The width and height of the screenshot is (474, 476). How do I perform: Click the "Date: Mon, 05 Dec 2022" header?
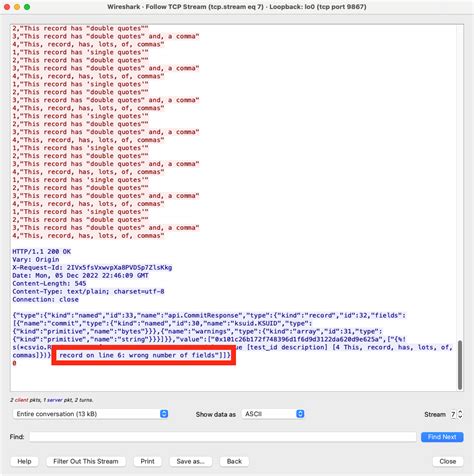80,275
